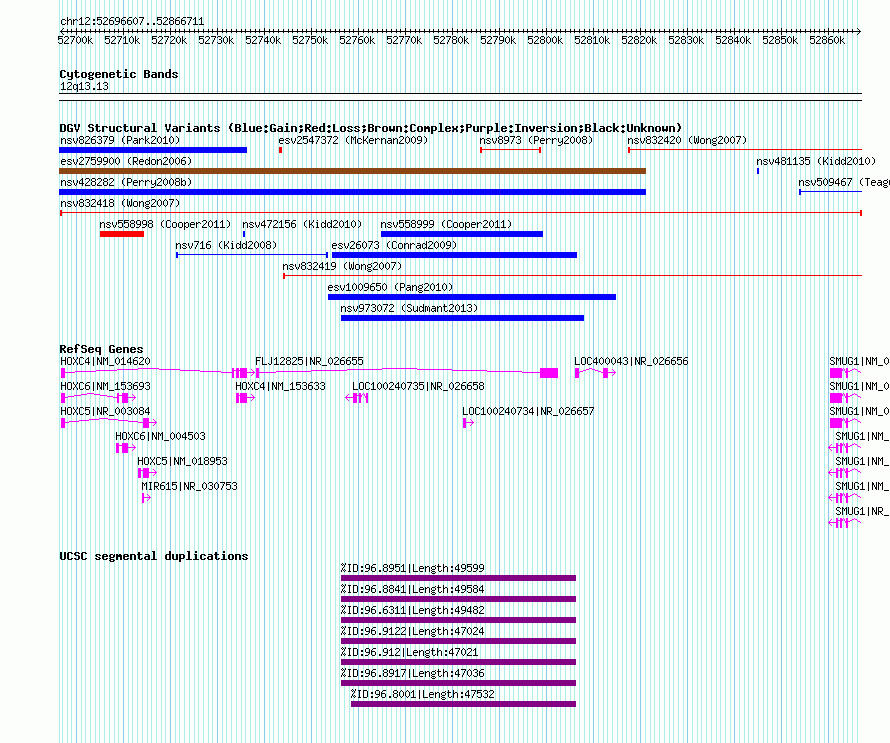The image size is (890, 743).
Task: Click the HOXC4|NM_153633 transcript label
Action: point(280,386)
